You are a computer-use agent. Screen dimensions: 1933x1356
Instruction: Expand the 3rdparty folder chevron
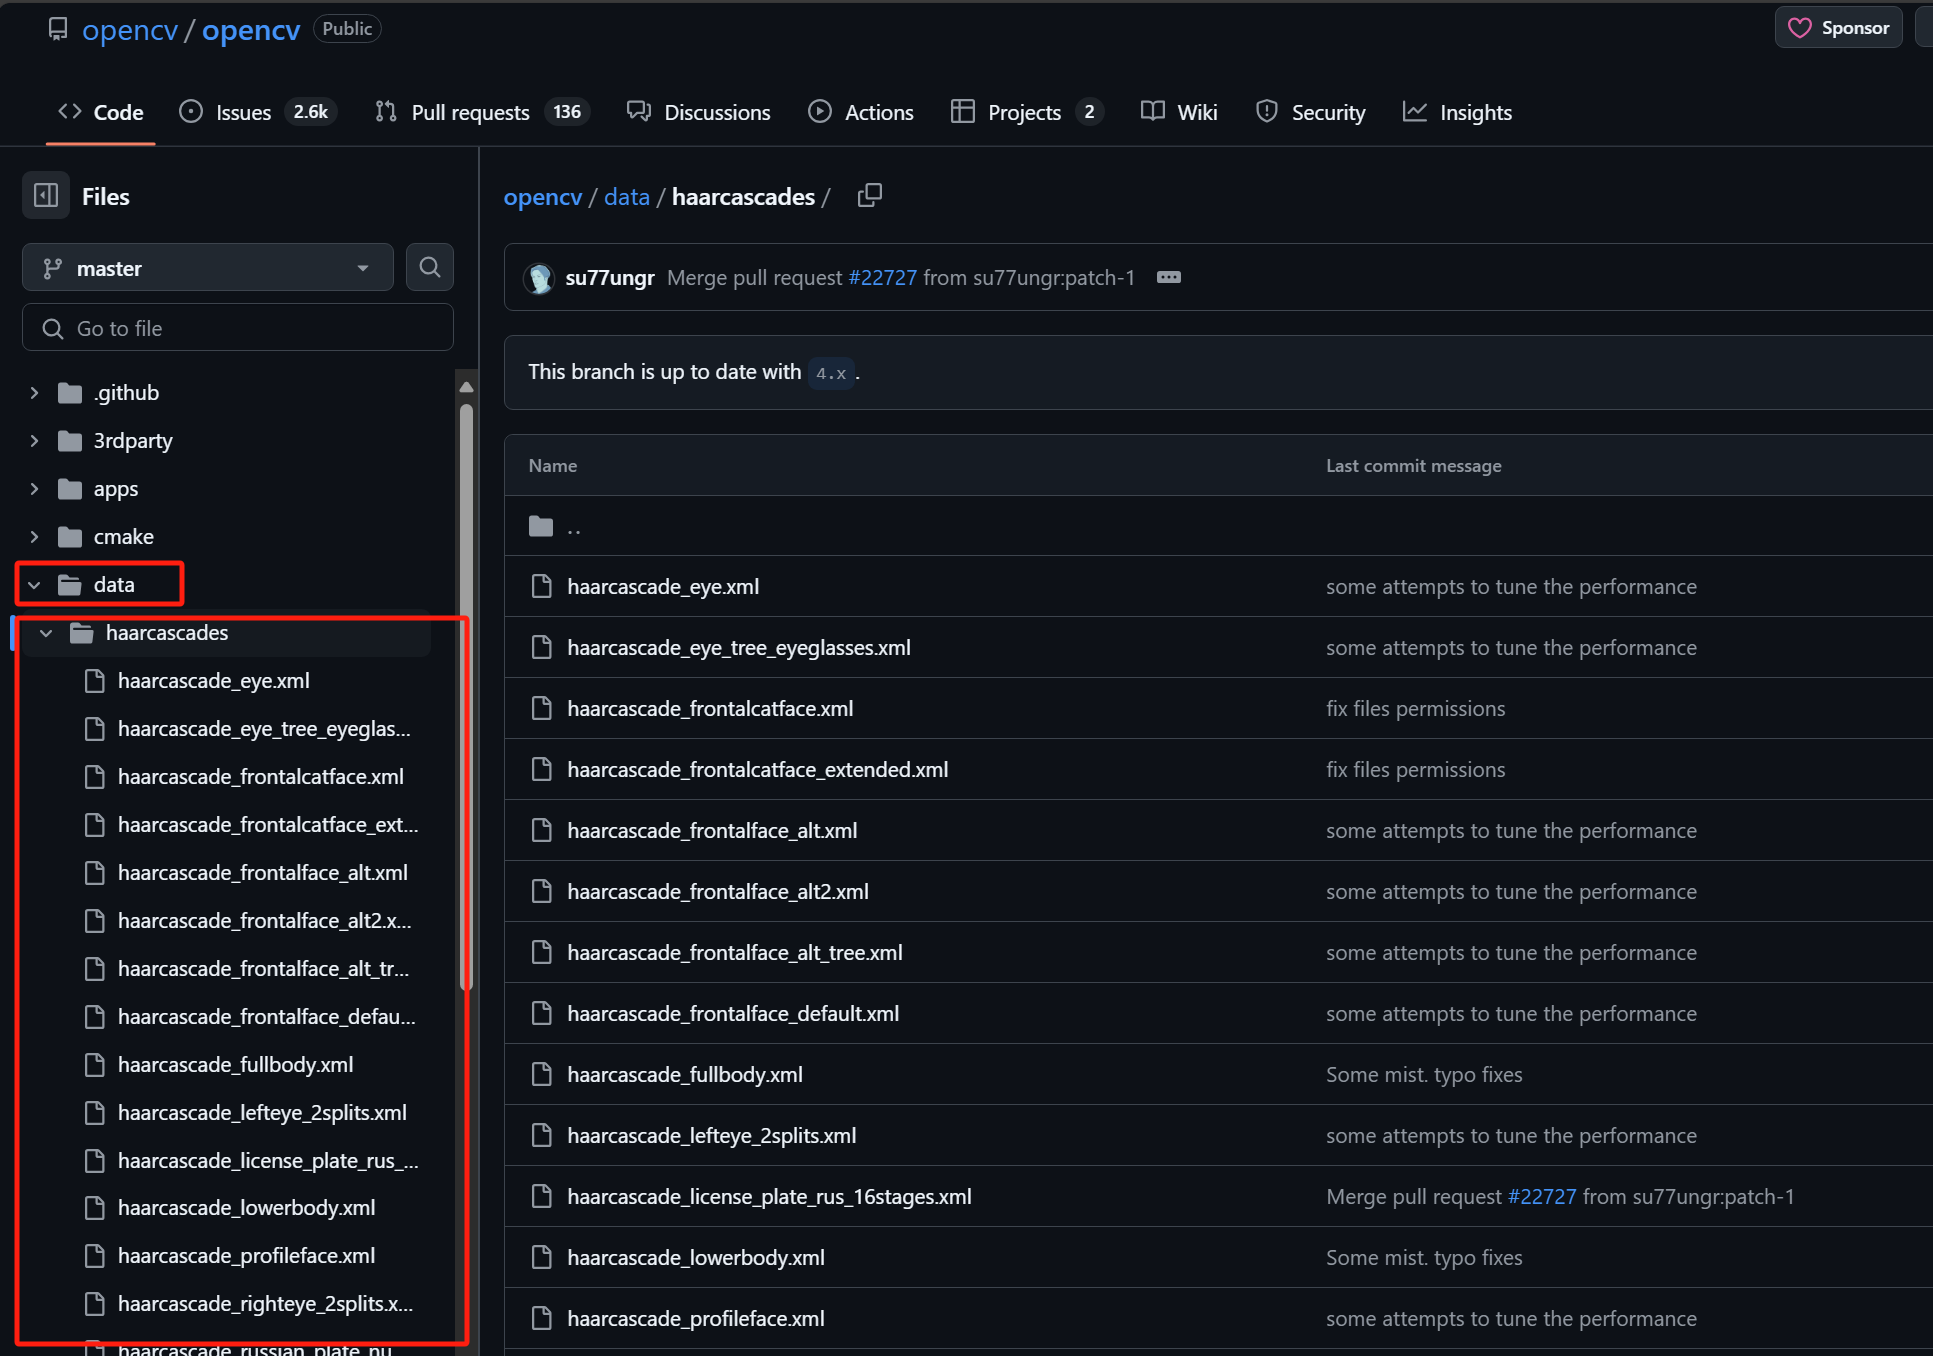34,441
